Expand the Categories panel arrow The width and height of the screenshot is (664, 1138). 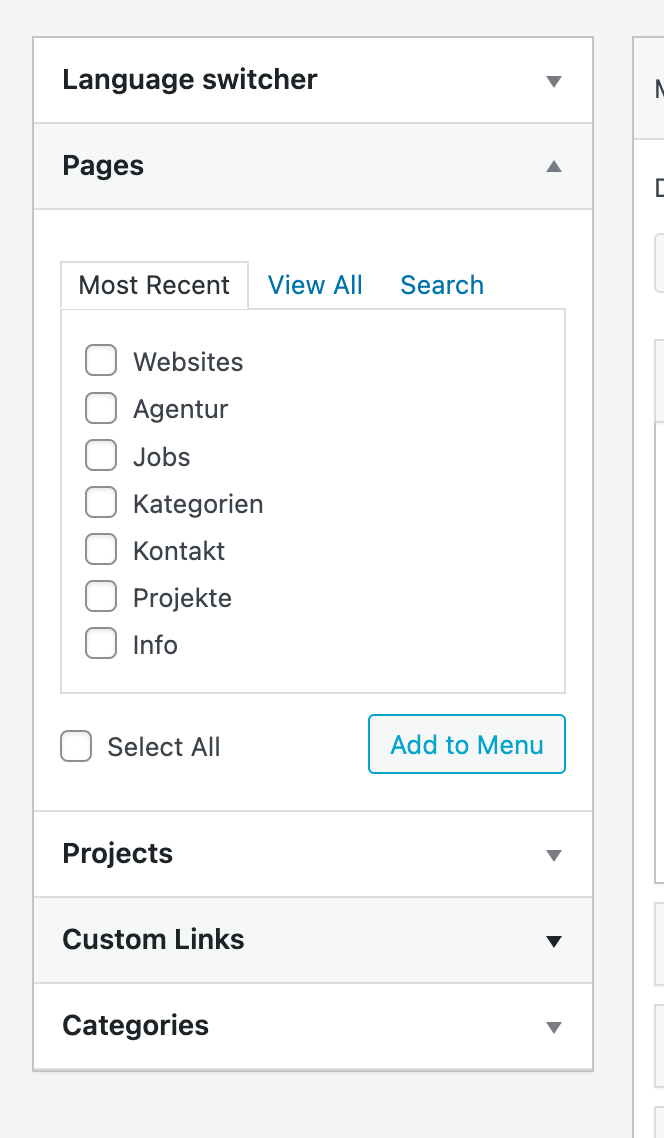tap(554, 1027)
